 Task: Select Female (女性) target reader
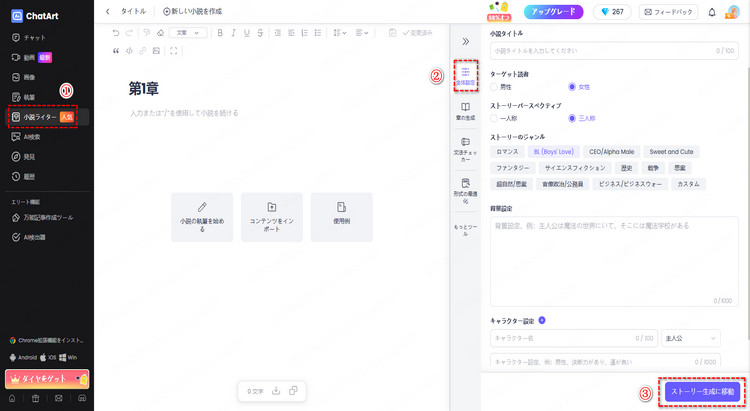coord(579,87)
